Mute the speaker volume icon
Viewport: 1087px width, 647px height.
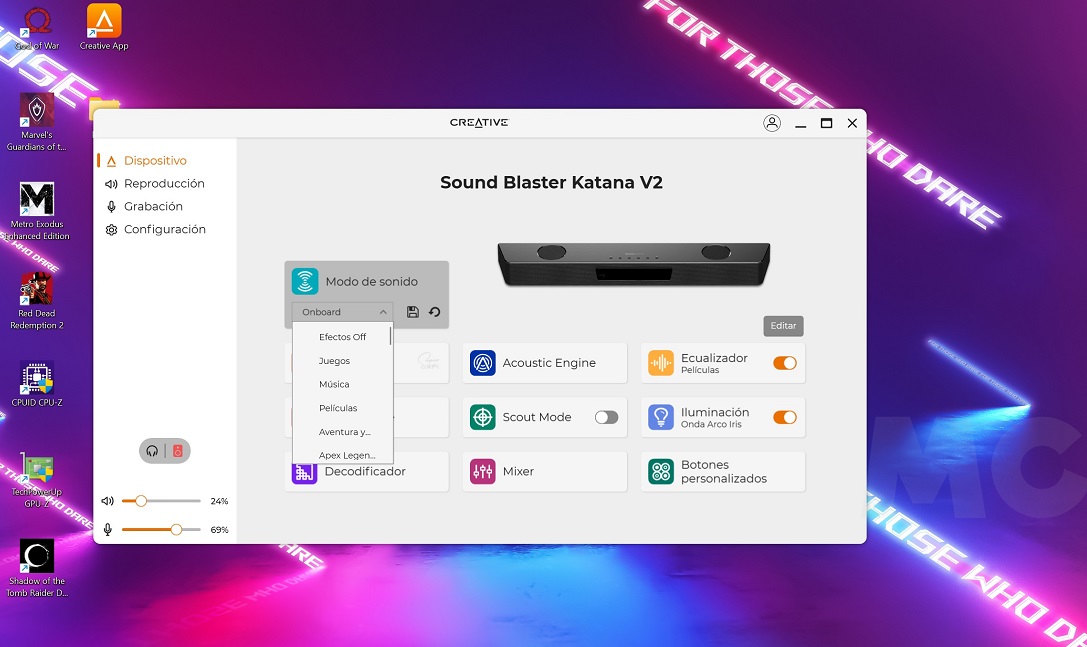(108, 501)
